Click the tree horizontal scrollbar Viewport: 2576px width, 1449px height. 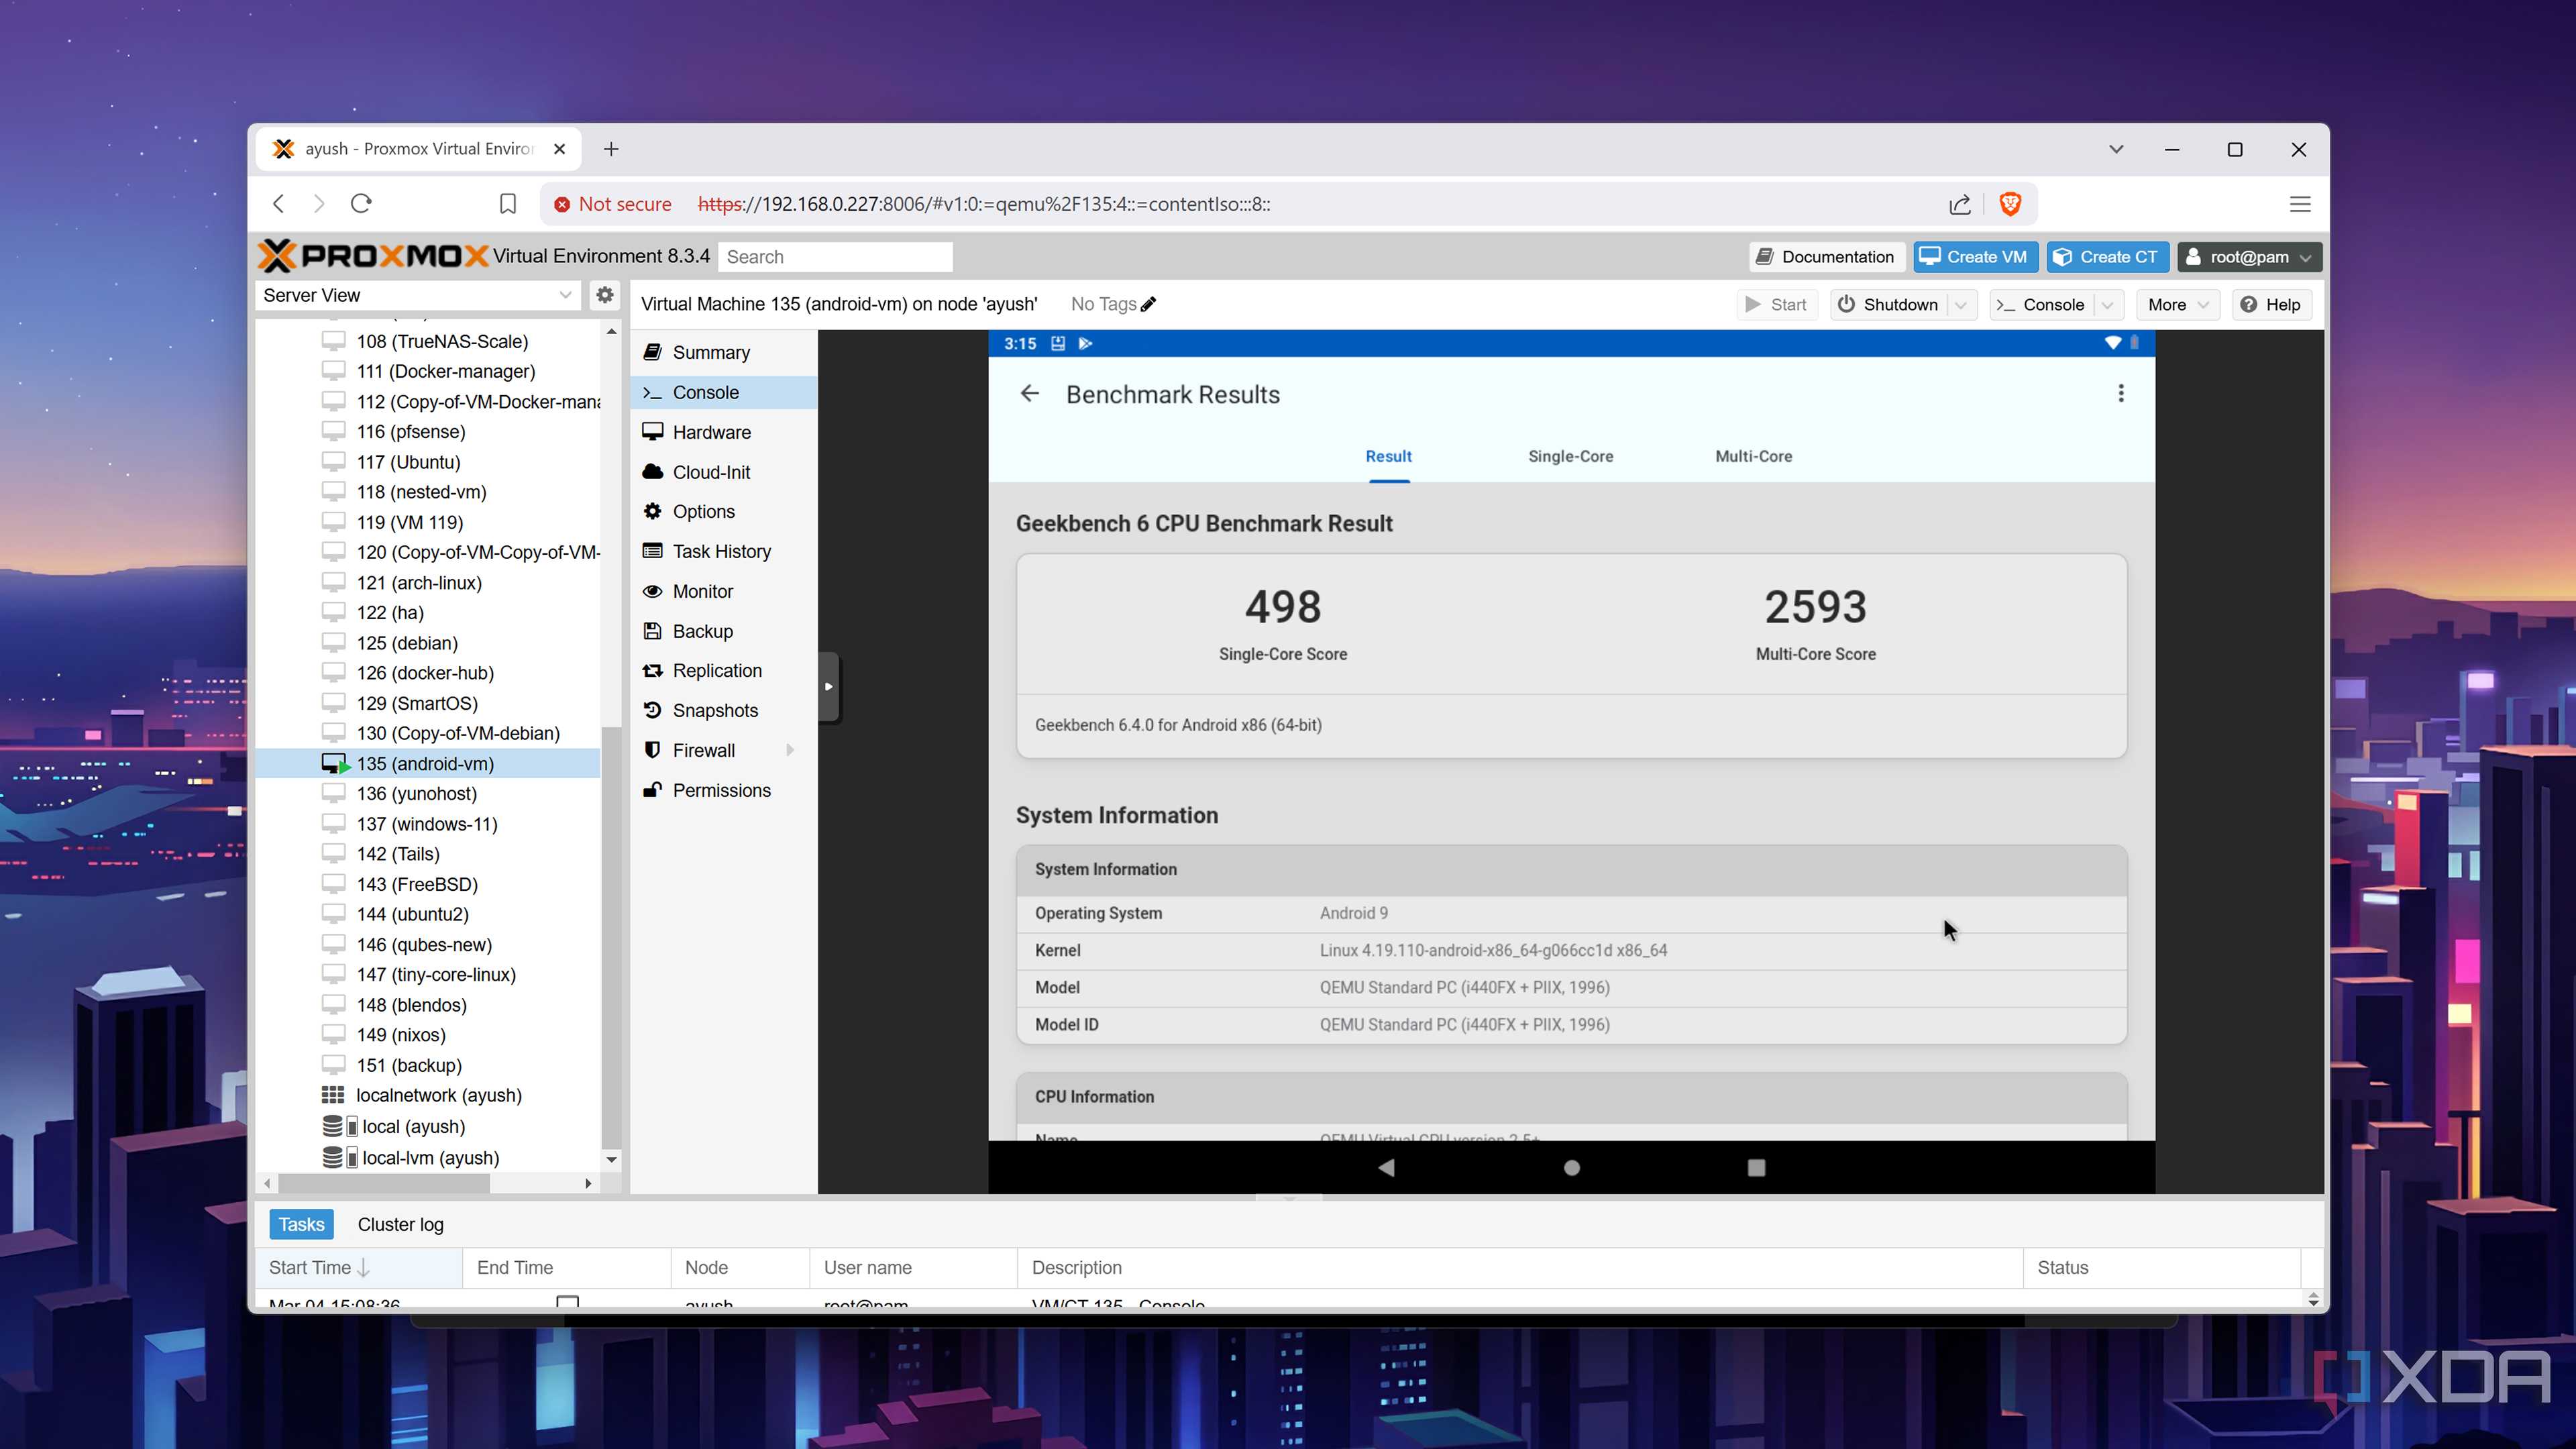tap(383, 1183)
